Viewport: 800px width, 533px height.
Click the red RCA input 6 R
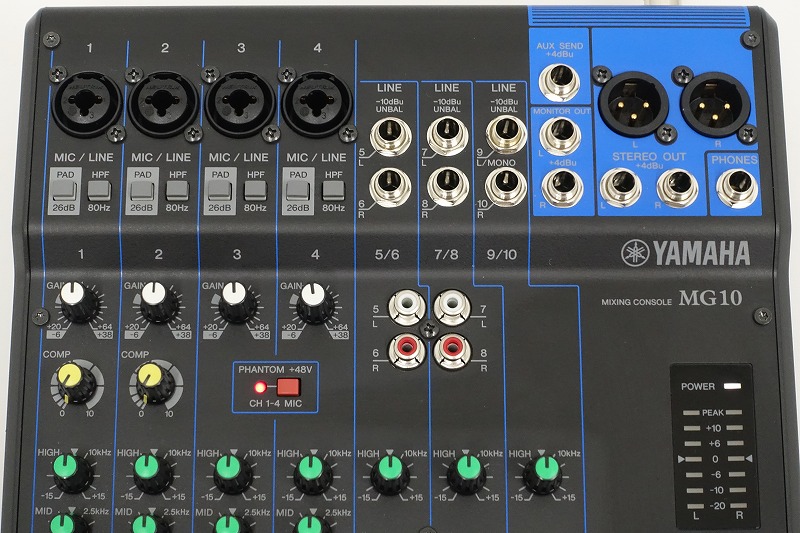pyautogui.click(x=407, y=351)
